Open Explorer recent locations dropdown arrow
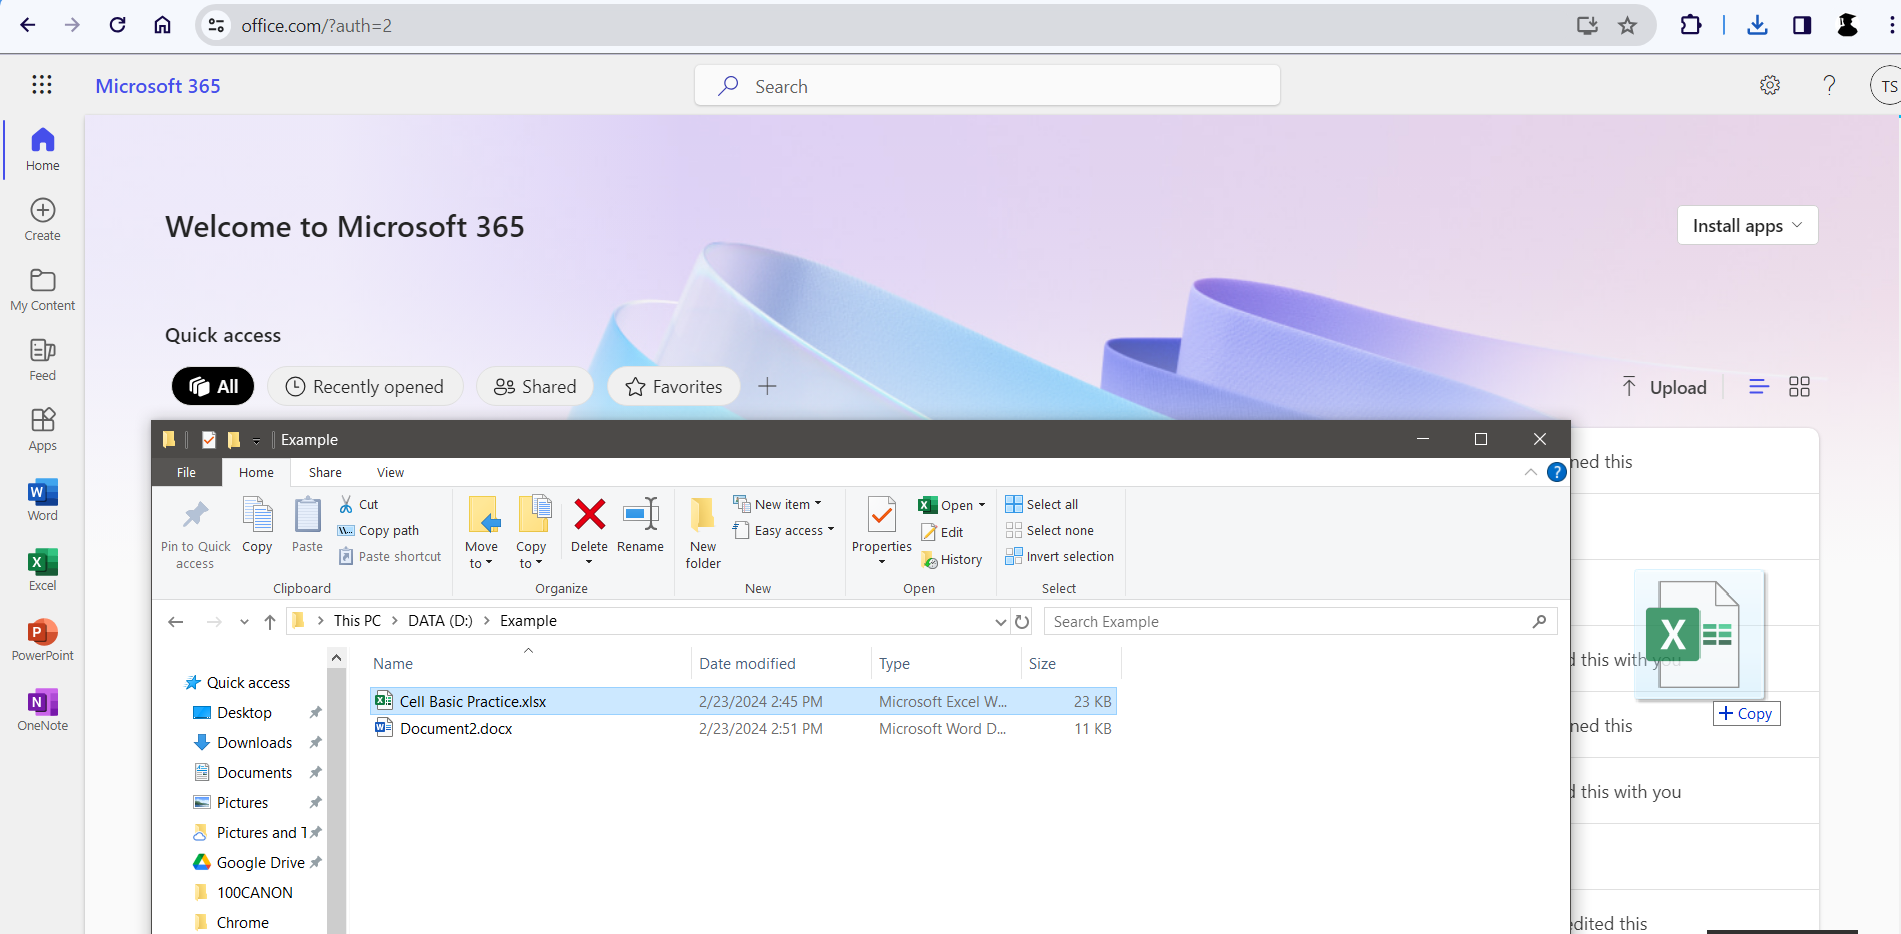The image size is (1901, 934). click(x=244, y=621)
